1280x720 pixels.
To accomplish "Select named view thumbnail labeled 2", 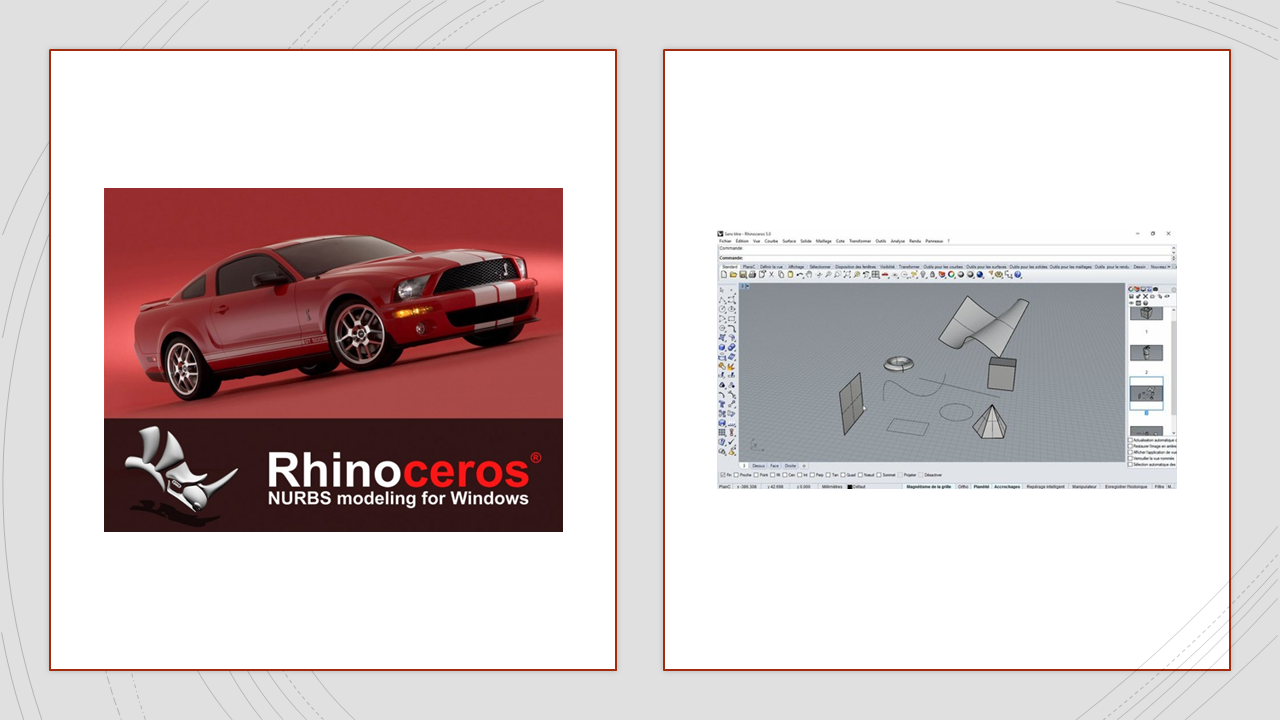I will point(1146,352).
